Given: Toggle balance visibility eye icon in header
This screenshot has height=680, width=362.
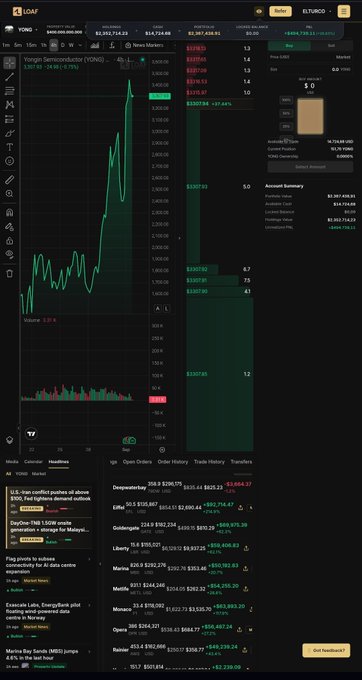Looking at the screenshot, I should pos(259,11).
